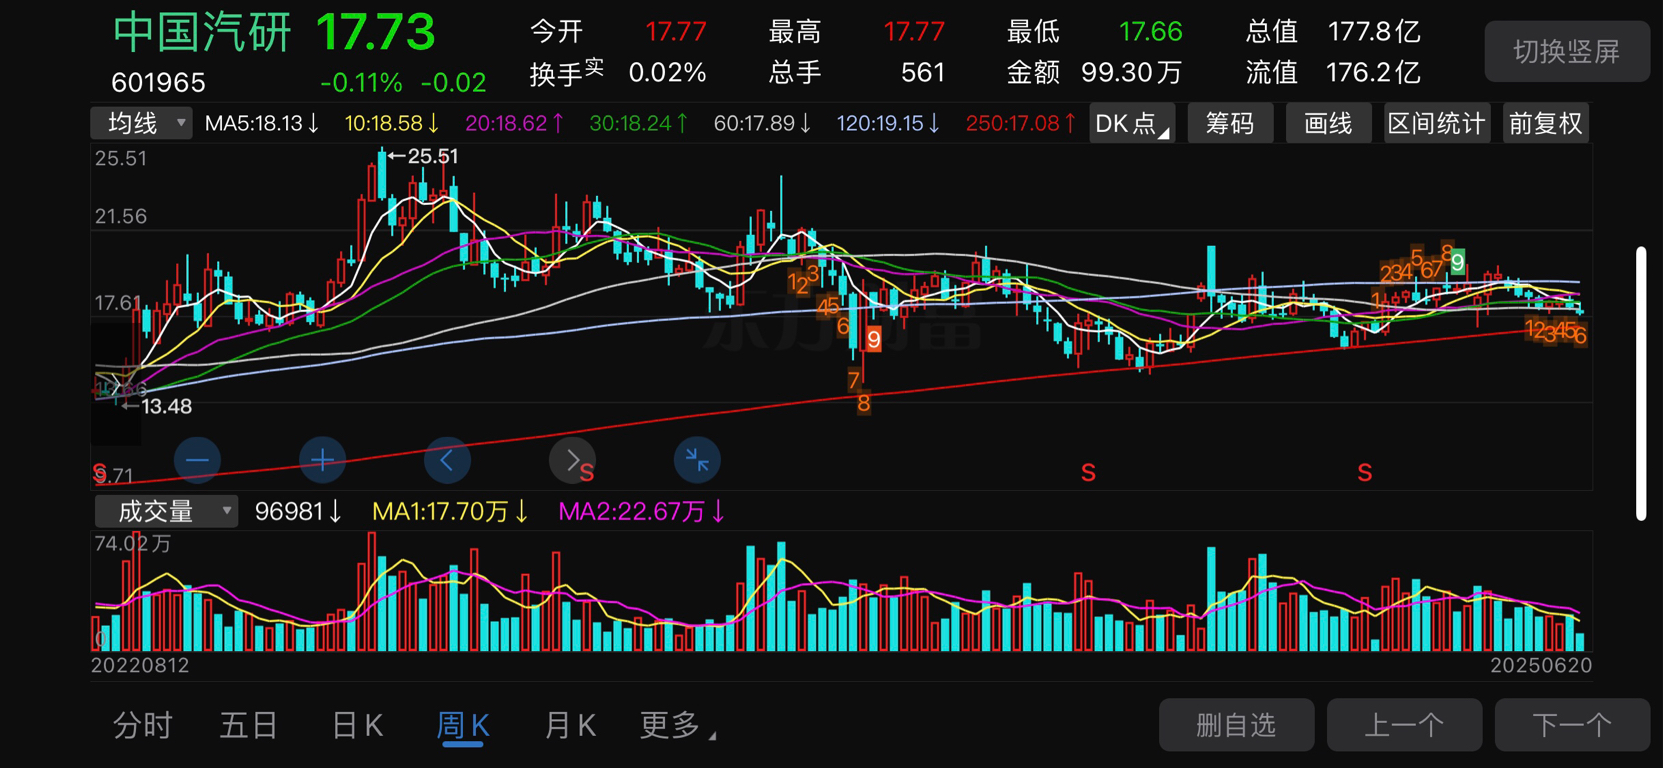Zoom in chart with plus icon
The image size is (1663, 768).
[322, 460]
